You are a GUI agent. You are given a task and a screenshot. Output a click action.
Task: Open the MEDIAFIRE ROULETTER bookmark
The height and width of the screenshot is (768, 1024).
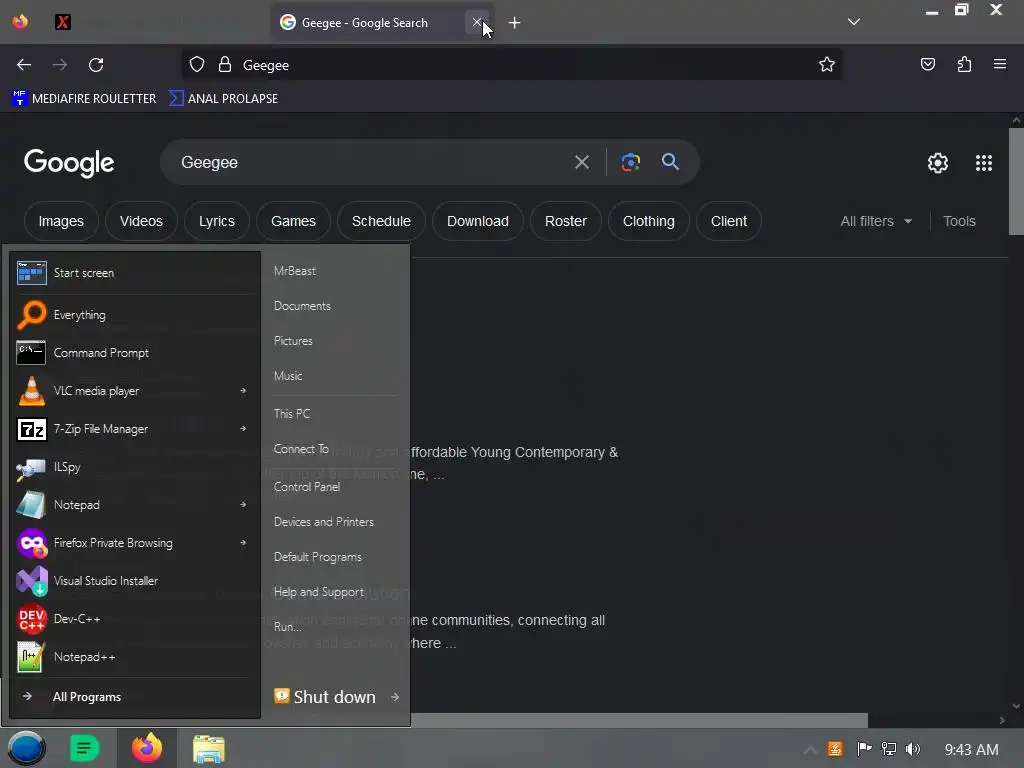coord(84,99)
